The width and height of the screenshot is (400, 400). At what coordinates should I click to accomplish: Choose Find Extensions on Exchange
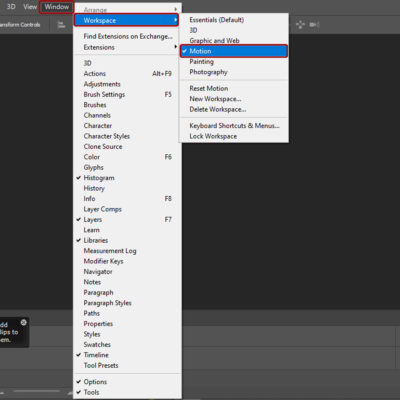(x=127, y=36)
